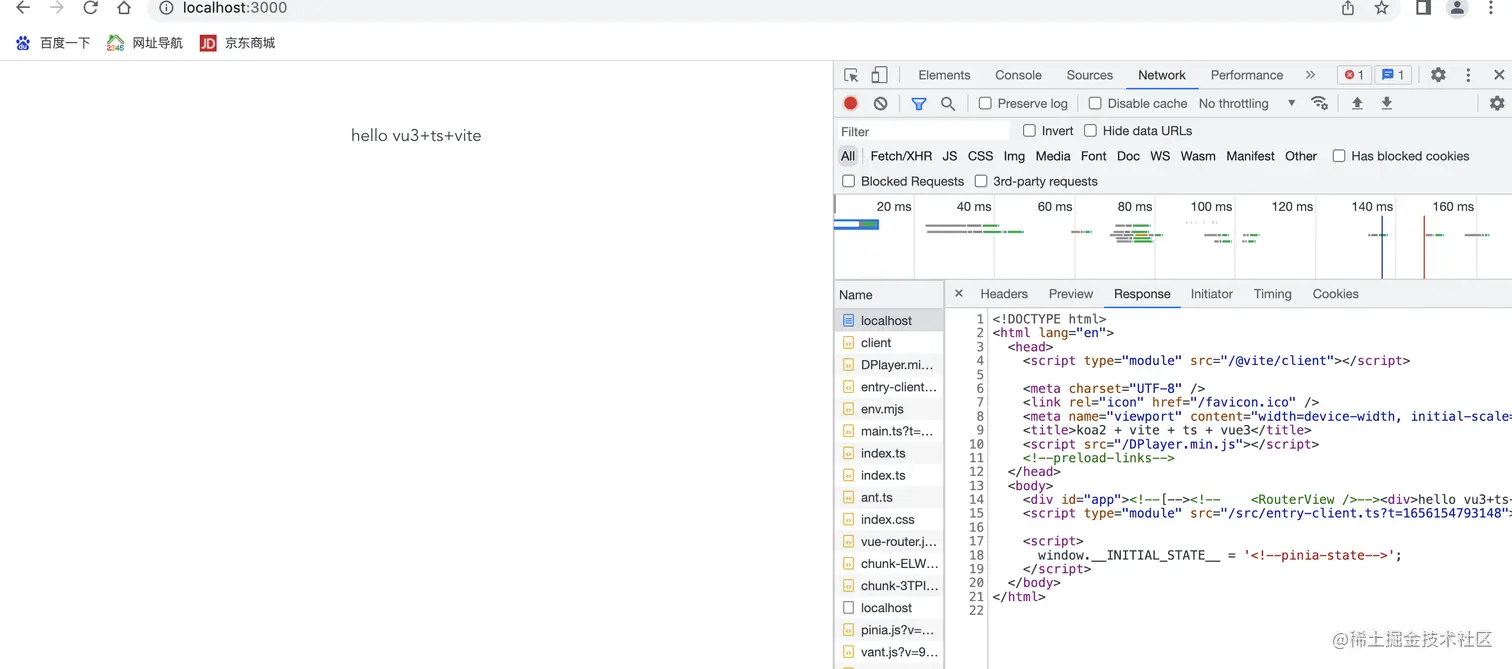Open the user profile avatar
The image size is (1512, 669).
coord(1458,8)
